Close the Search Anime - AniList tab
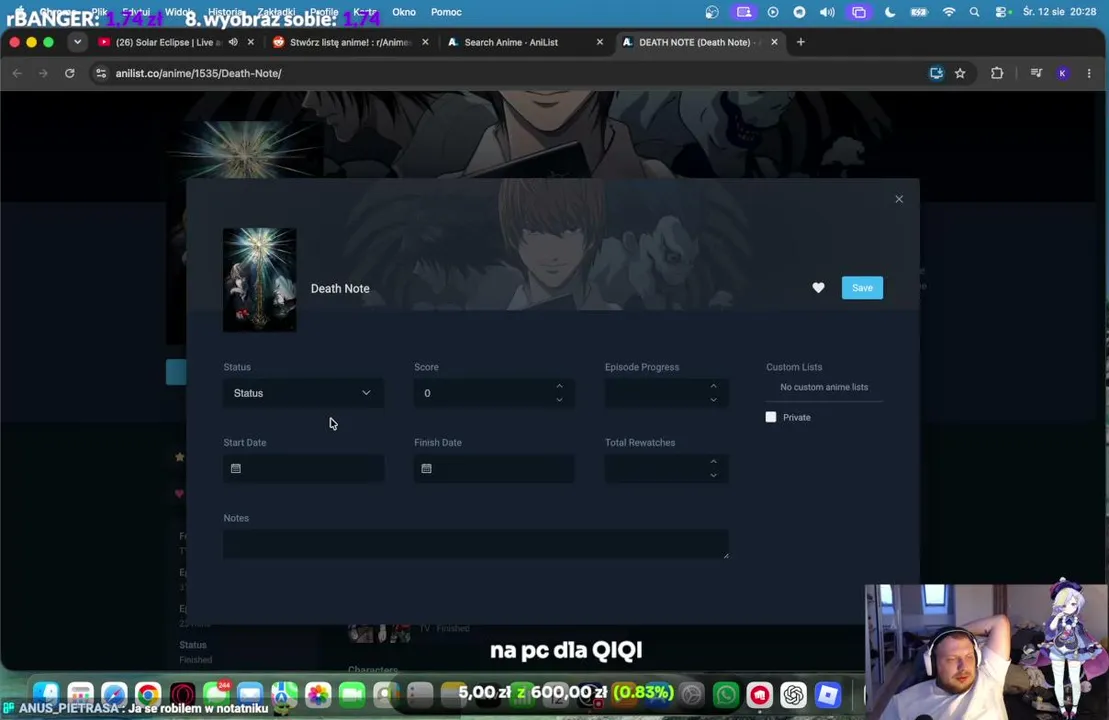This screenshot has height=720, width=1109. 600,42
